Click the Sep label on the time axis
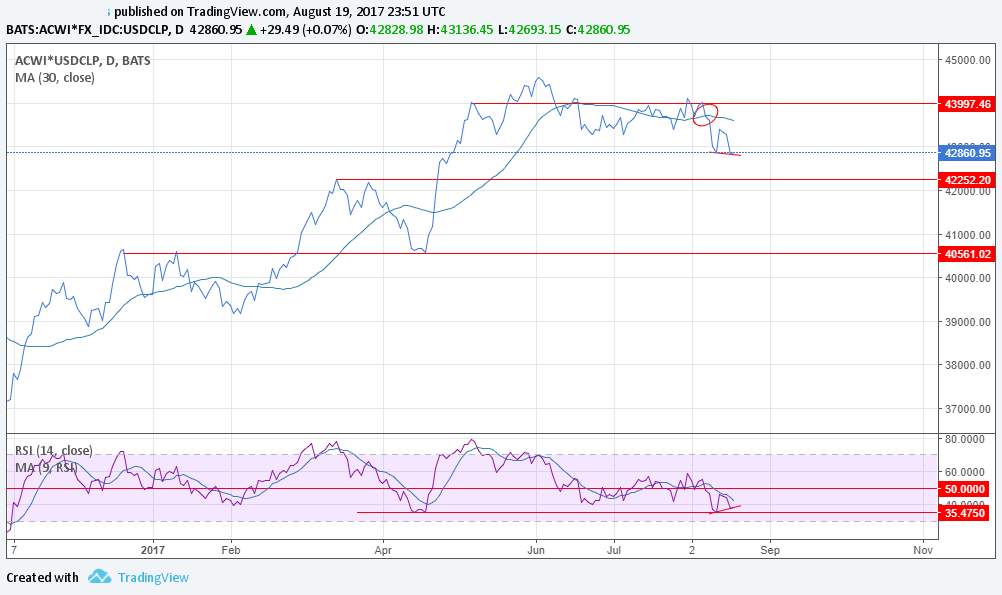Viewport: 1002px width, 595px height. (x=770, y=550)
